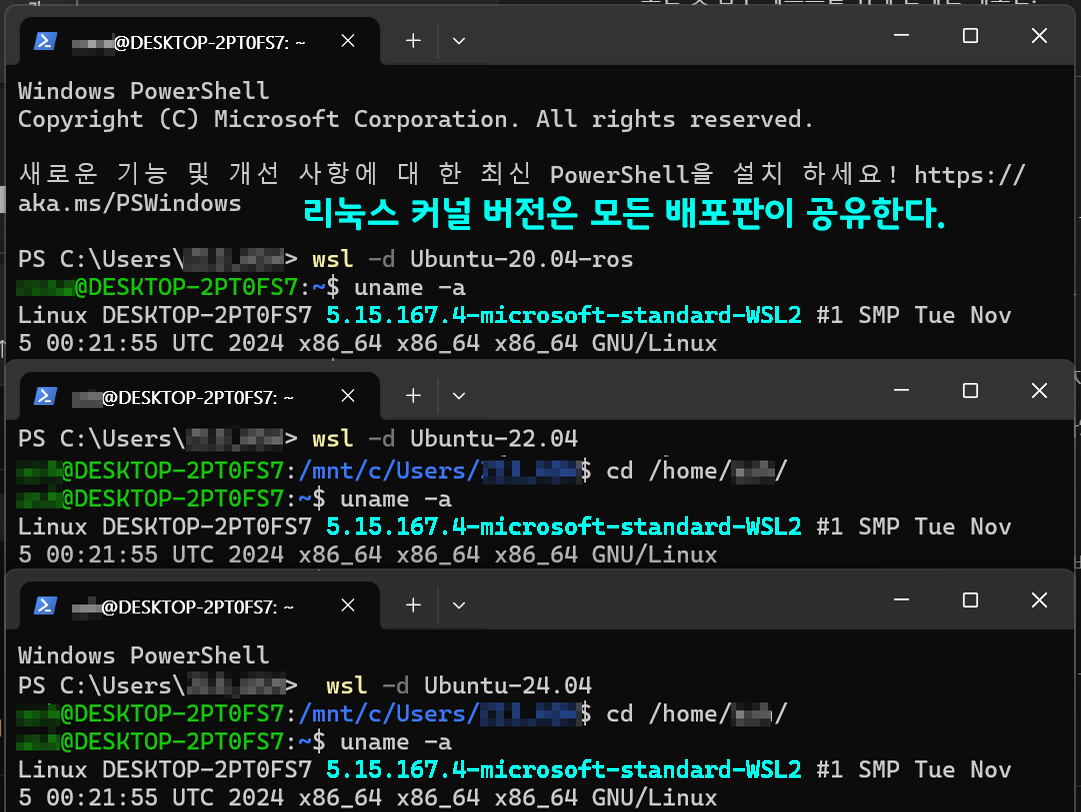The image size is (1081, 812).
Task: Select the bottom terminal's @DESKTOP-2PT0FS7 tab
Action: tap(199, 606)
